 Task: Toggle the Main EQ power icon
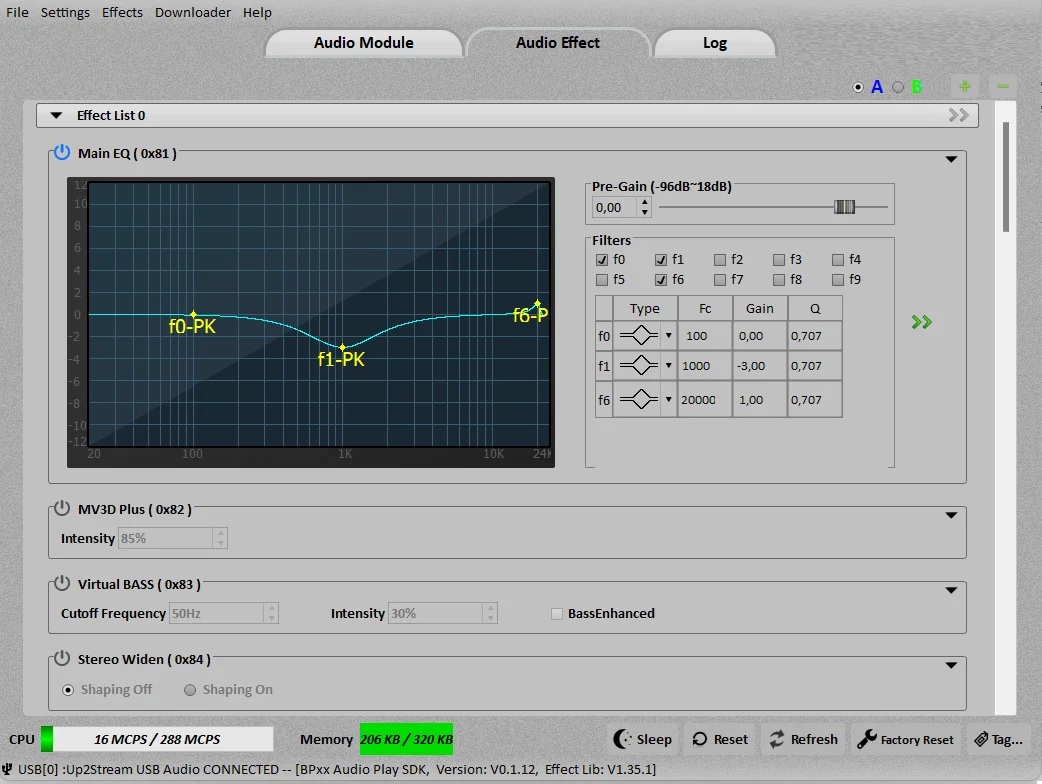(62, 153)
